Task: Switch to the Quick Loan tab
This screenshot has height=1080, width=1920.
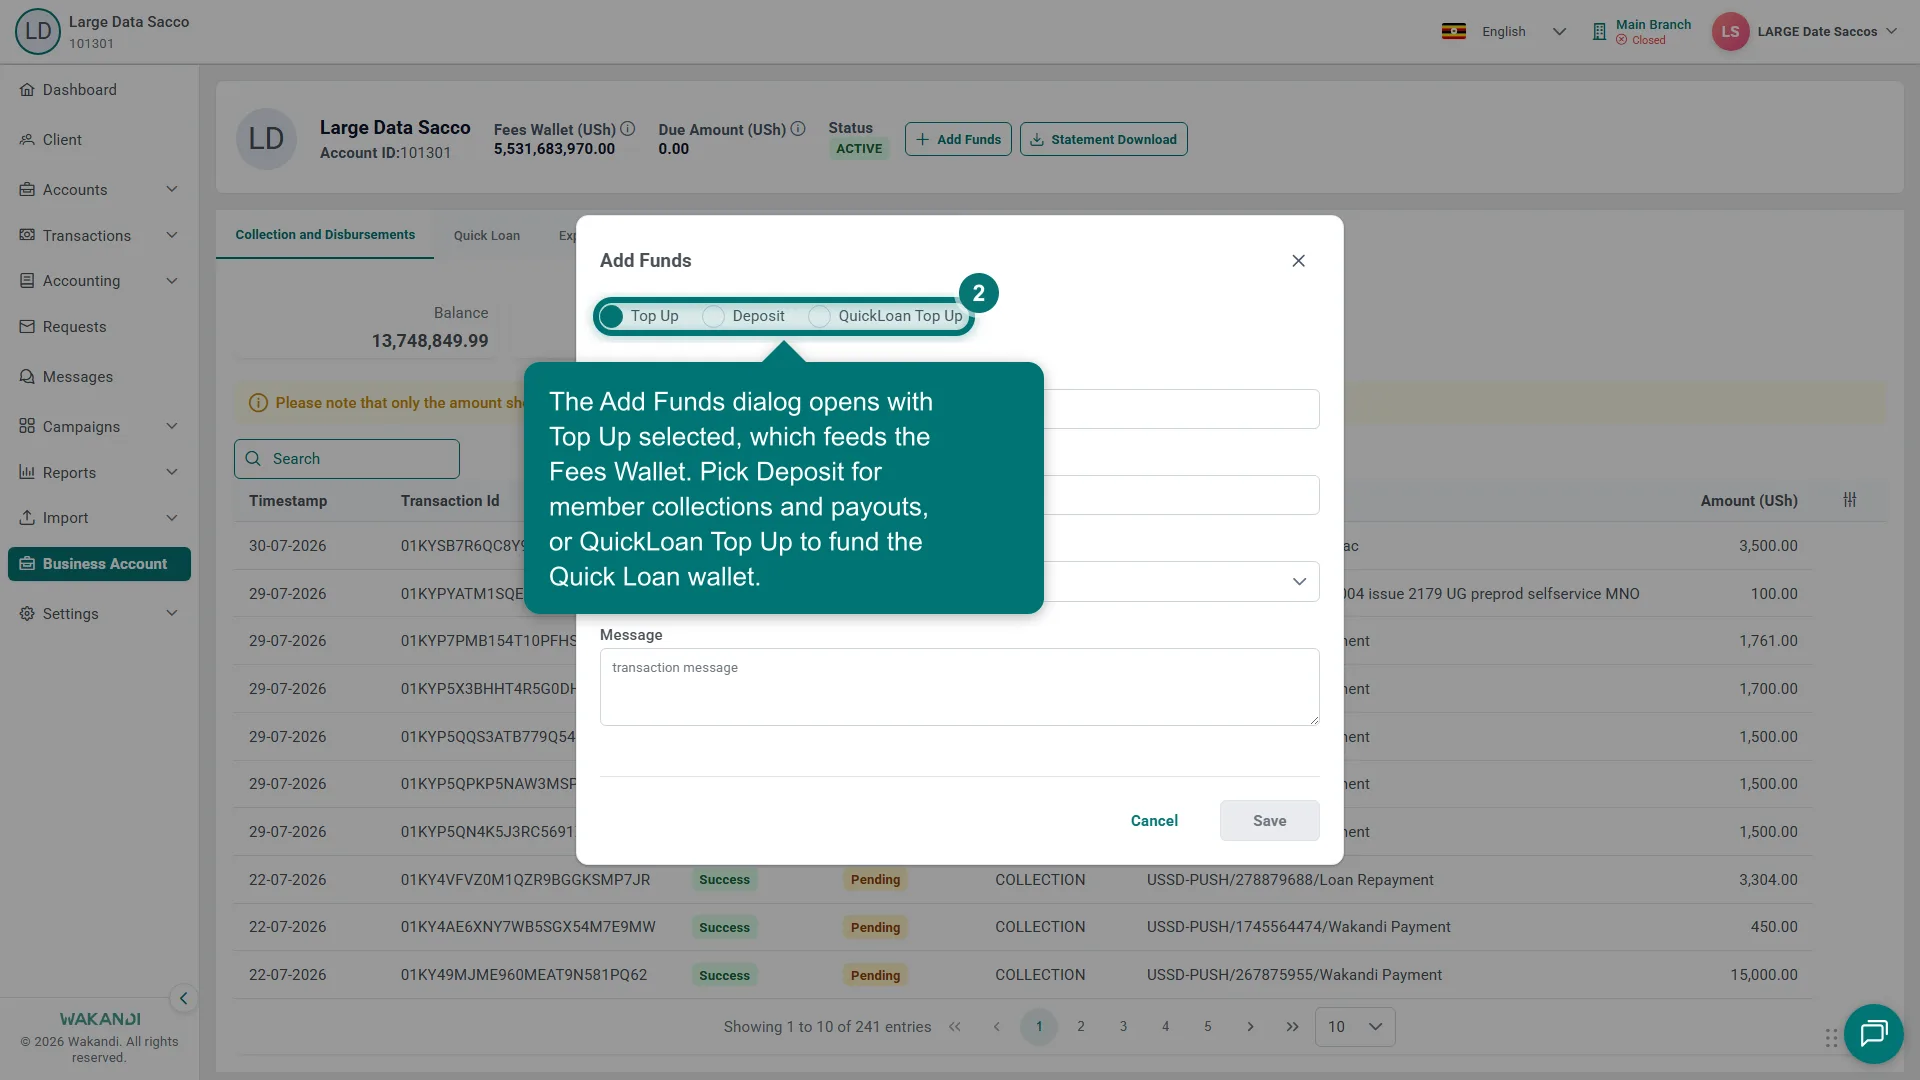Action: (487, 236)
